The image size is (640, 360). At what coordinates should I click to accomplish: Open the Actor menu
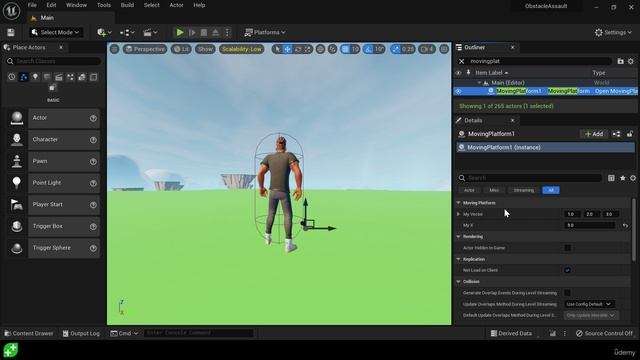click(176, 5)
